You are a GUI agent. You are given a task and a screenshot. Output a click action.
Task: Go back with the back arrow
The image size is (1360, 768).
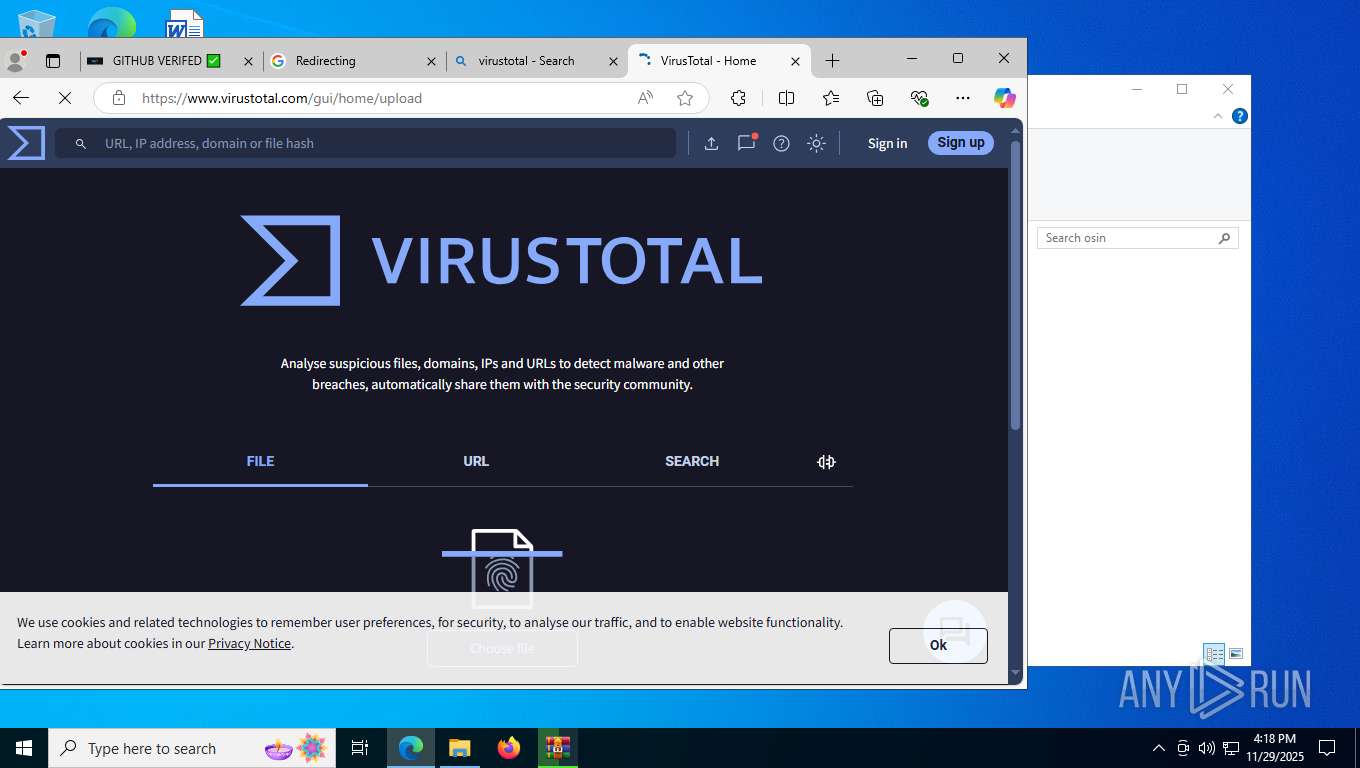click(x=21, y=98)
